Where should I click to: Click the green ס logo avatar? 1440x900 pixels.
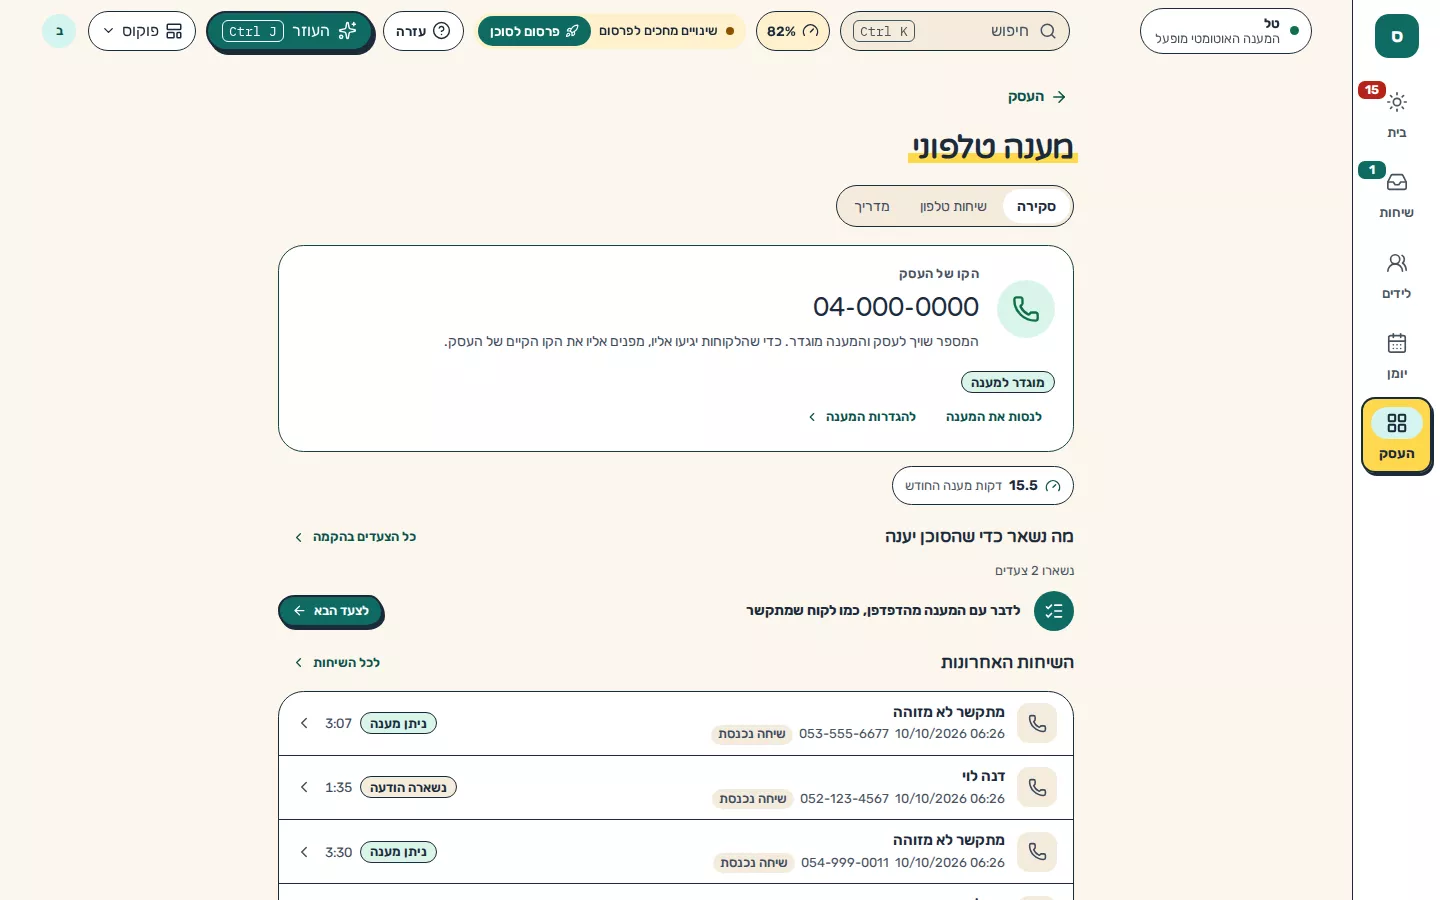pyautogui.click(x=1397, y=36)
